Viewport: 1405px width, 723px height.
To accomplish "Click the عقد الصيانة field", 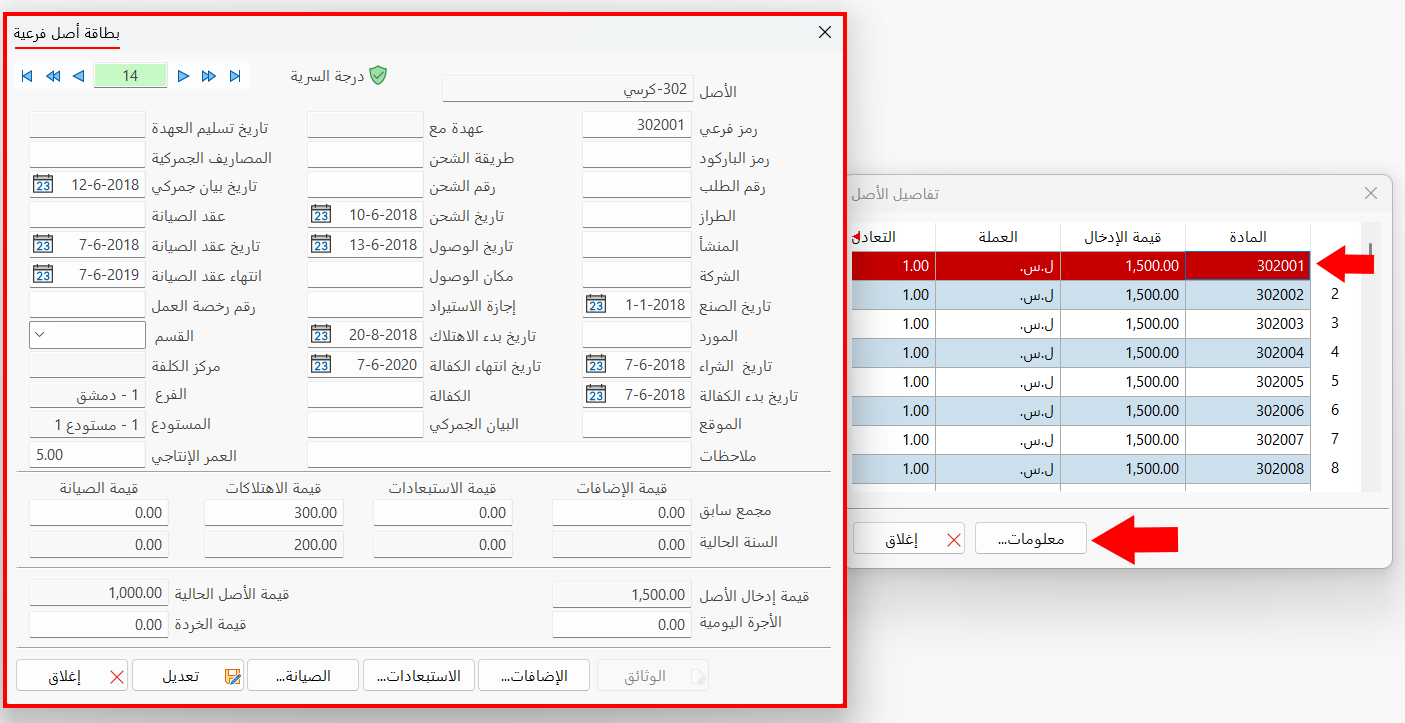I will pyautogui.click(x=88, y=215).
